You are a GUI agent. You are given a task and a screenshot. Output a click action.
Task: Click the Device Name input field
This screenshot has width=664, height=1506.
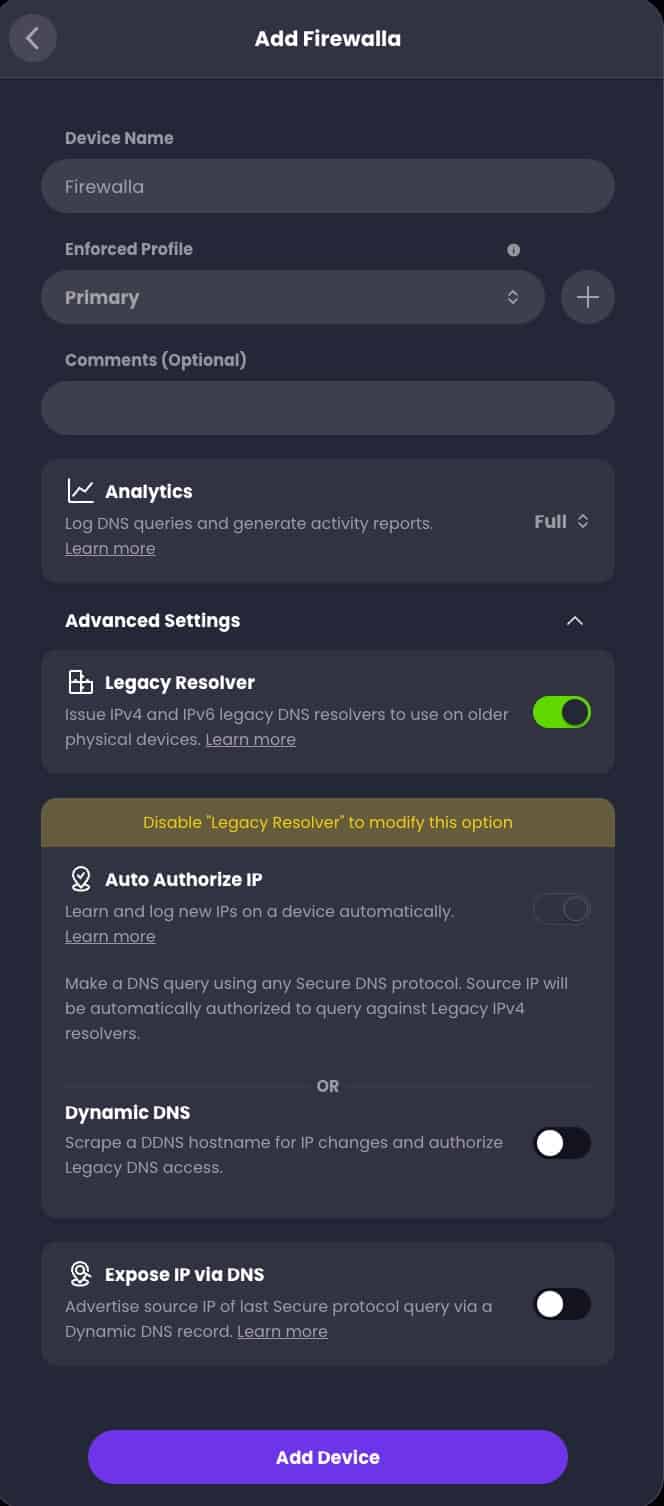tap(328, 186)
